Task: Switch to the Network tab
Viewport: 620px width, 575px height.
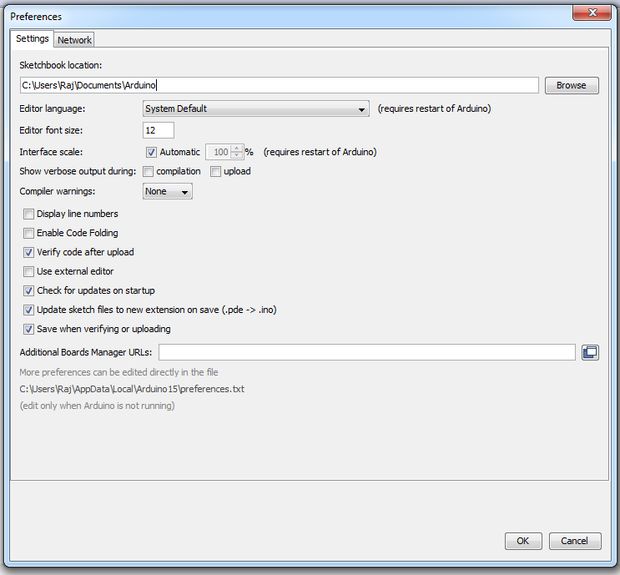Action: [74, 40]
